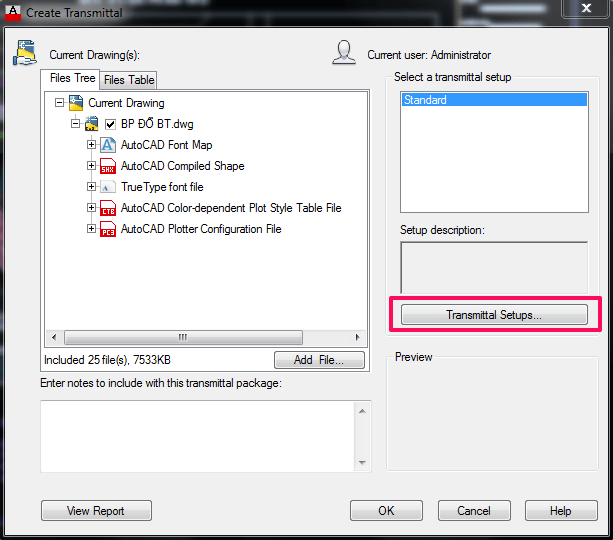Click the AutoCAD Compiled Shape SHX icon
The image size is (613, 540).
coord(108,166)
